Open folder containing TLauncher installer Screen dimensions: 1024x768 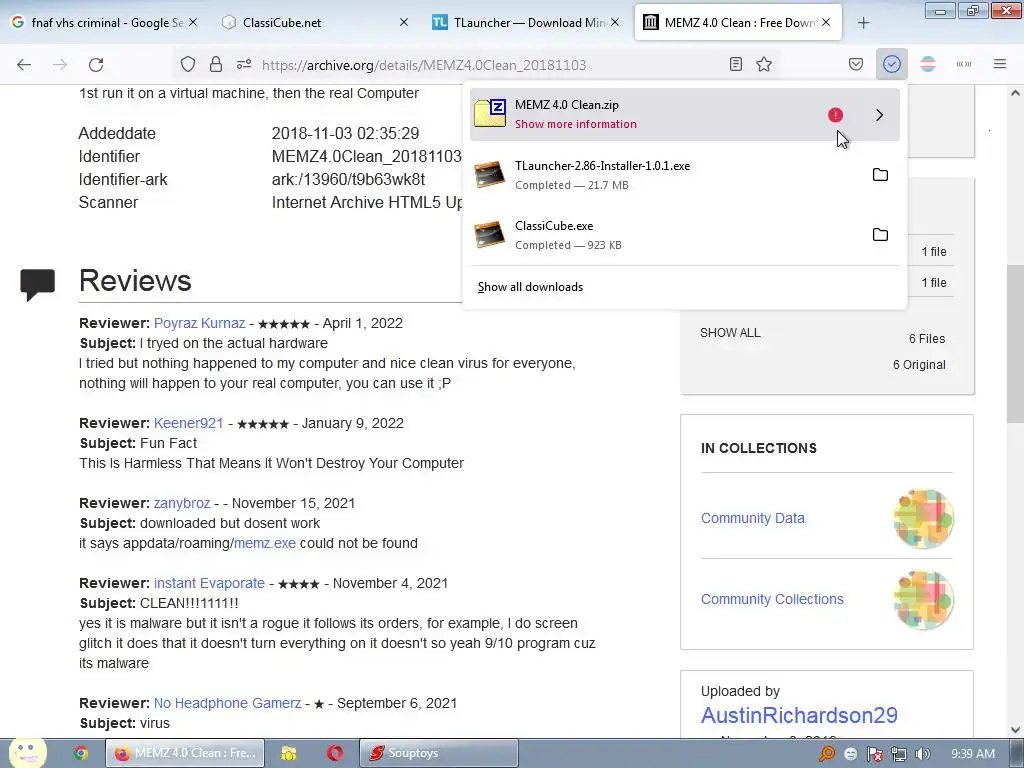click(x=880, y=174)
